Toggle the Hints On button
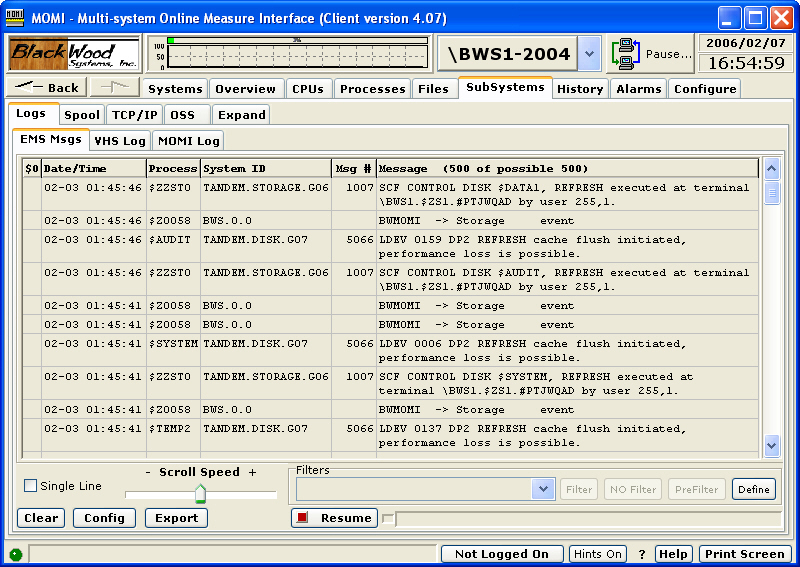800x567 pixels. pos(598,554)
